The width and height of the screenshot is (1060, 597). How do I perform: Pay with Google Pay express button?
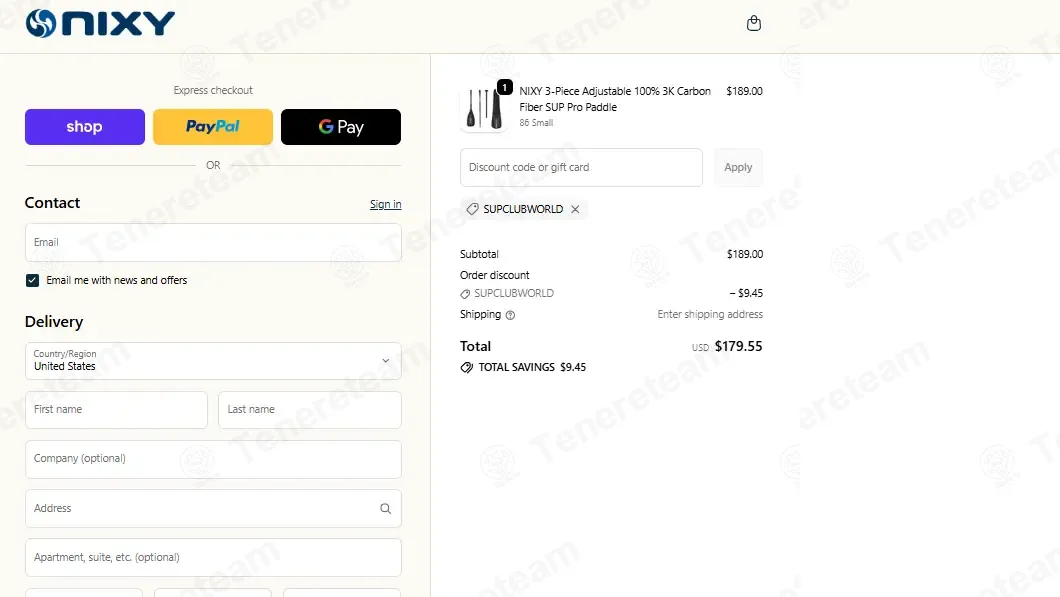click(x=341, y=127)
